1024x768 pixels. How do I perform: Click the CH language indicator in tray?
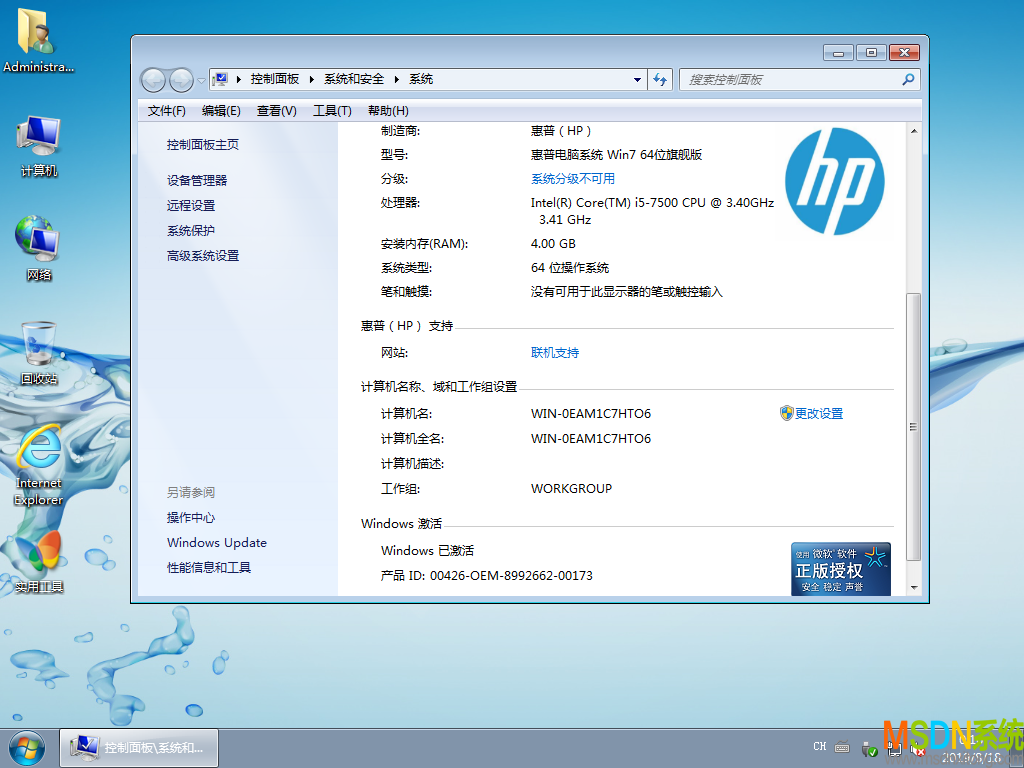coord(820,746)
